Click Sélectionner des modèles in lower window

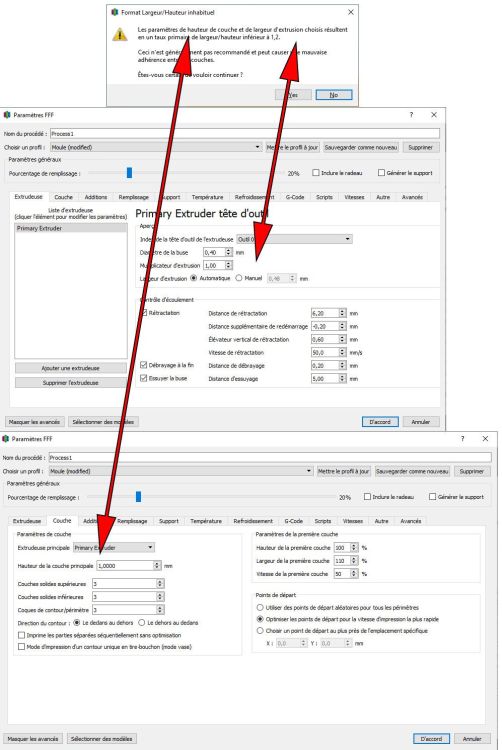tap(101, 739)
